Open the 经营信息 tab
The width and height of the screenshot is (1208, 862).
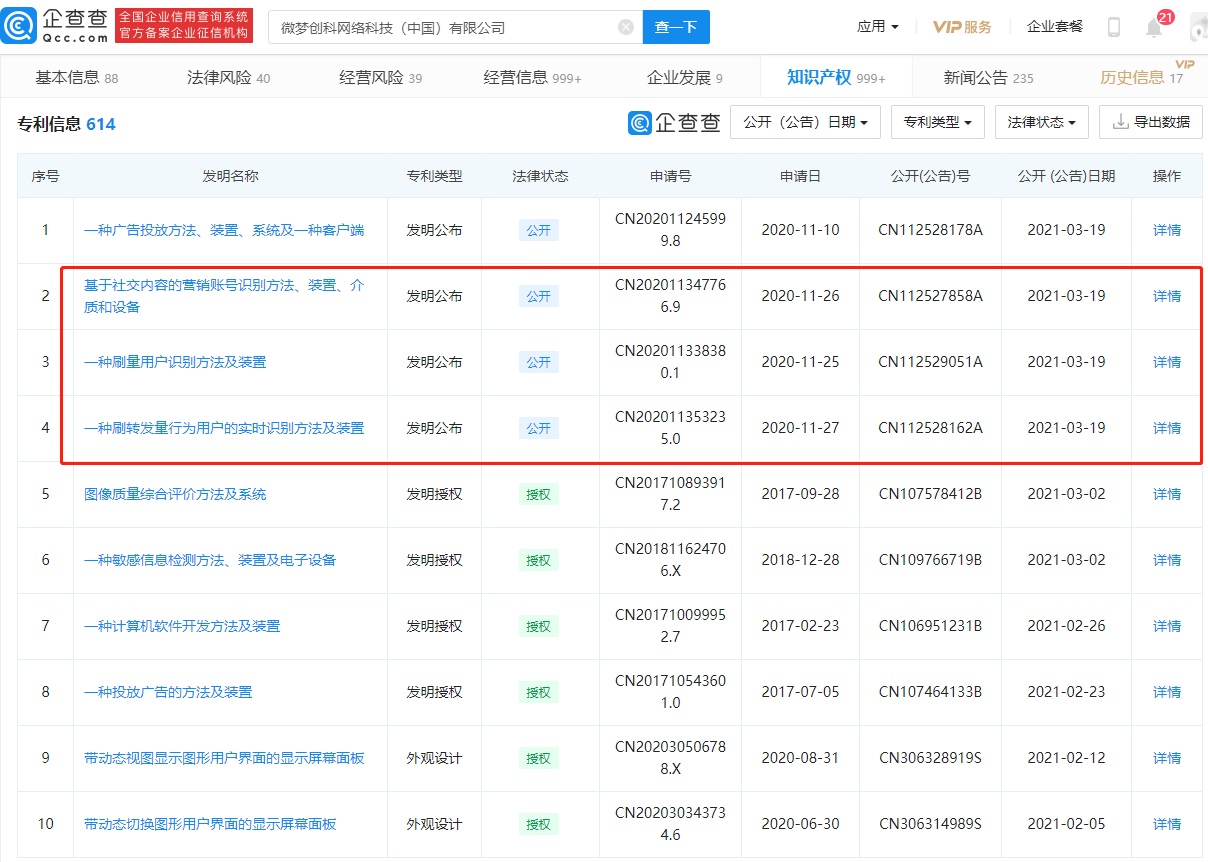point(532,78)
